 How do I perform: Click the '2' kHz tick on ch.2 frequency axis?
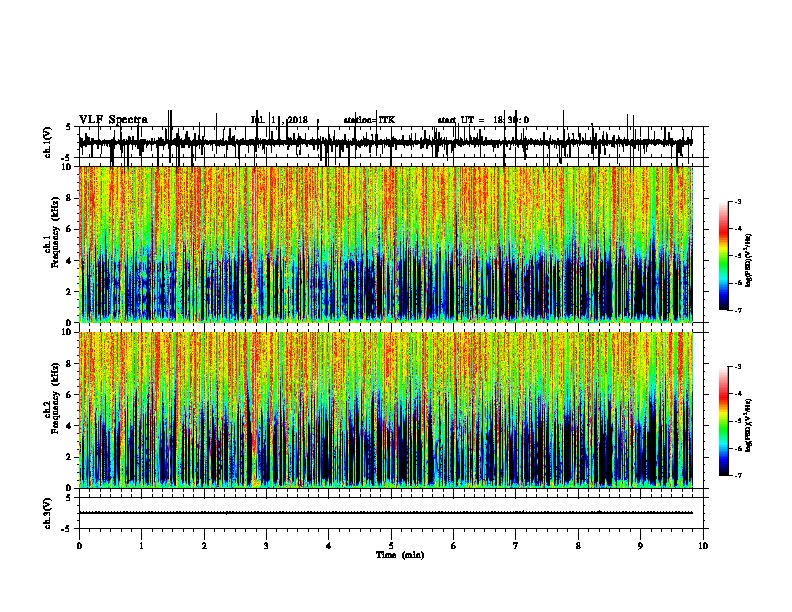pos(70,457)
